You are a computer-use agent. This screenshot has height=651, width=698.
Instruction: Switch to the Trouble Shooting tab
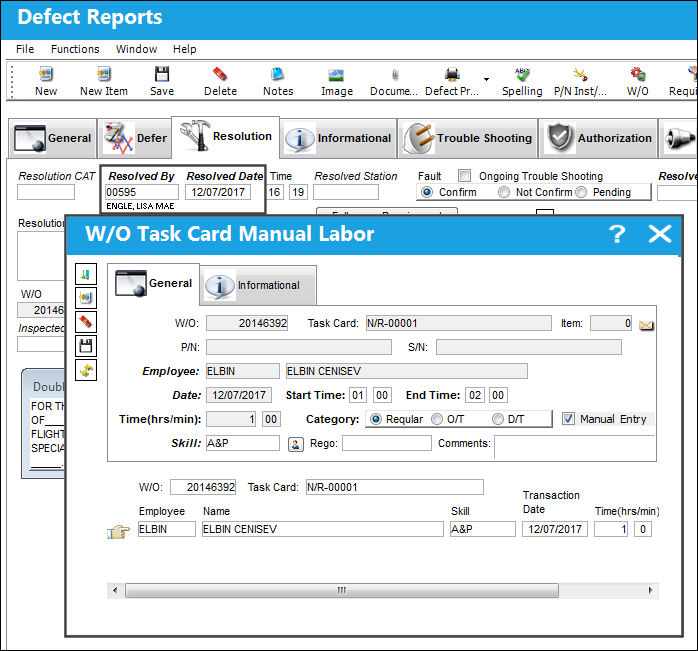pyautogui.click(x=467, y=138)
